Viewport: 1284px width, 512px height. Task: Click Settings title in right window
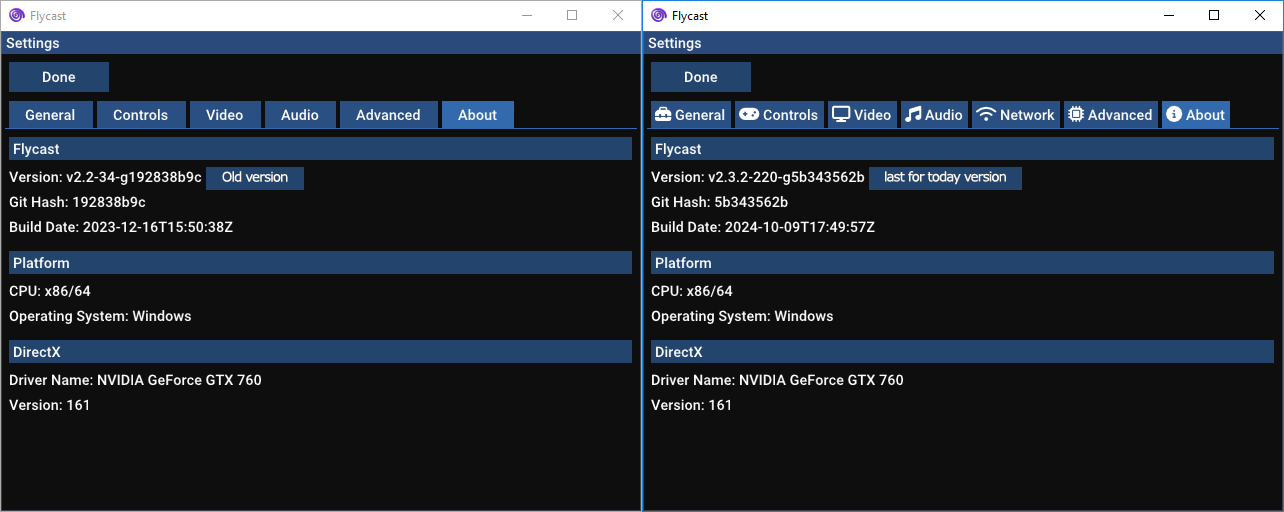click(675, 43)
